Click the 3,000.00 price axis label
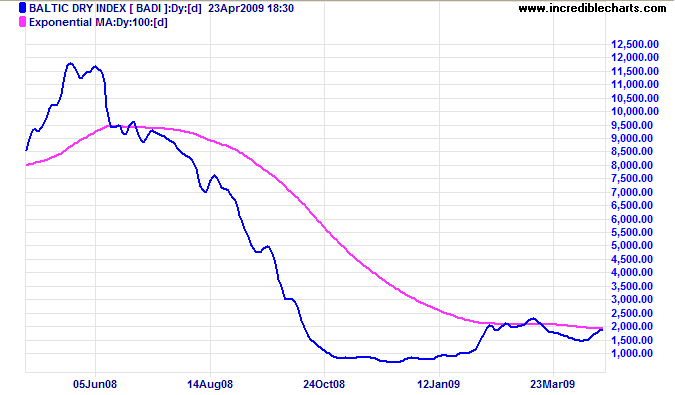This screenshot has height=395, width=675. point(632,299)
